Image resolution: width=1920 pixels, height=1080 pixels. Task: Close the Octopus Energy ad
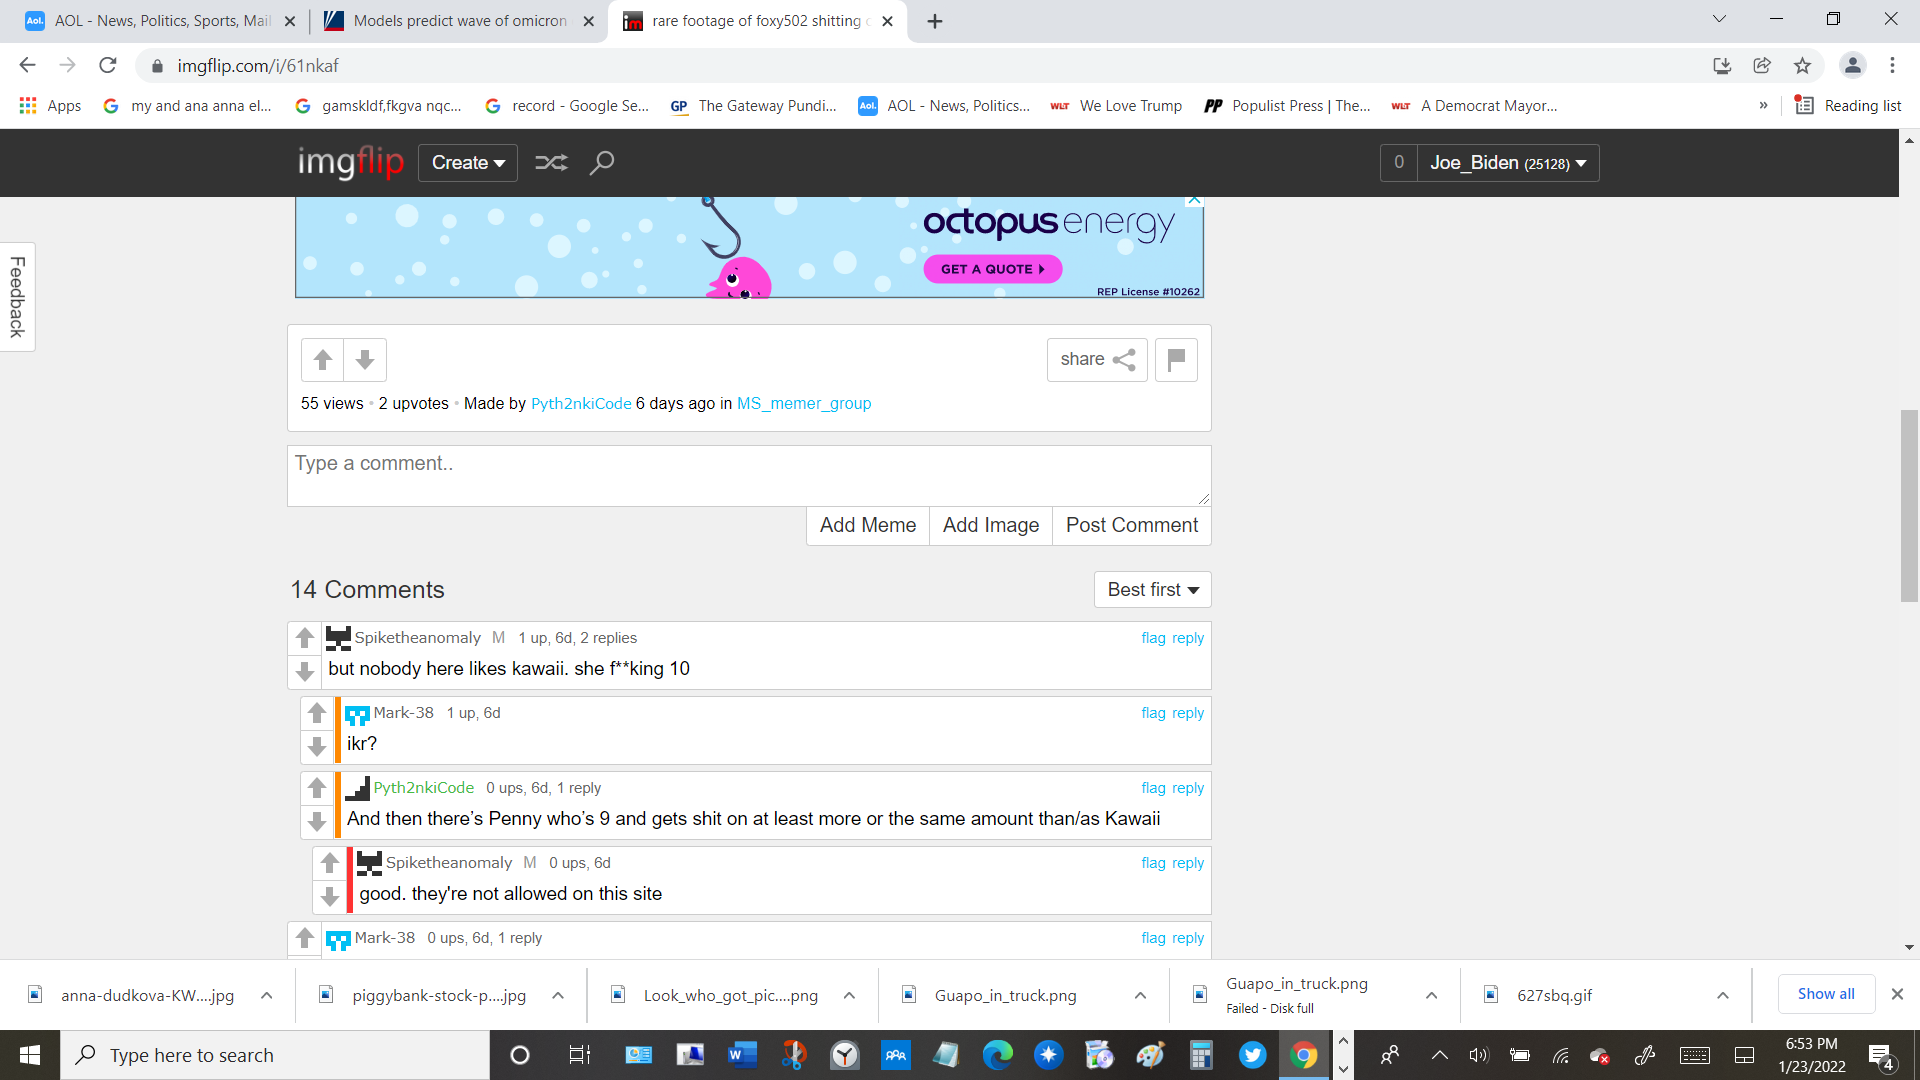point(1194,201)
